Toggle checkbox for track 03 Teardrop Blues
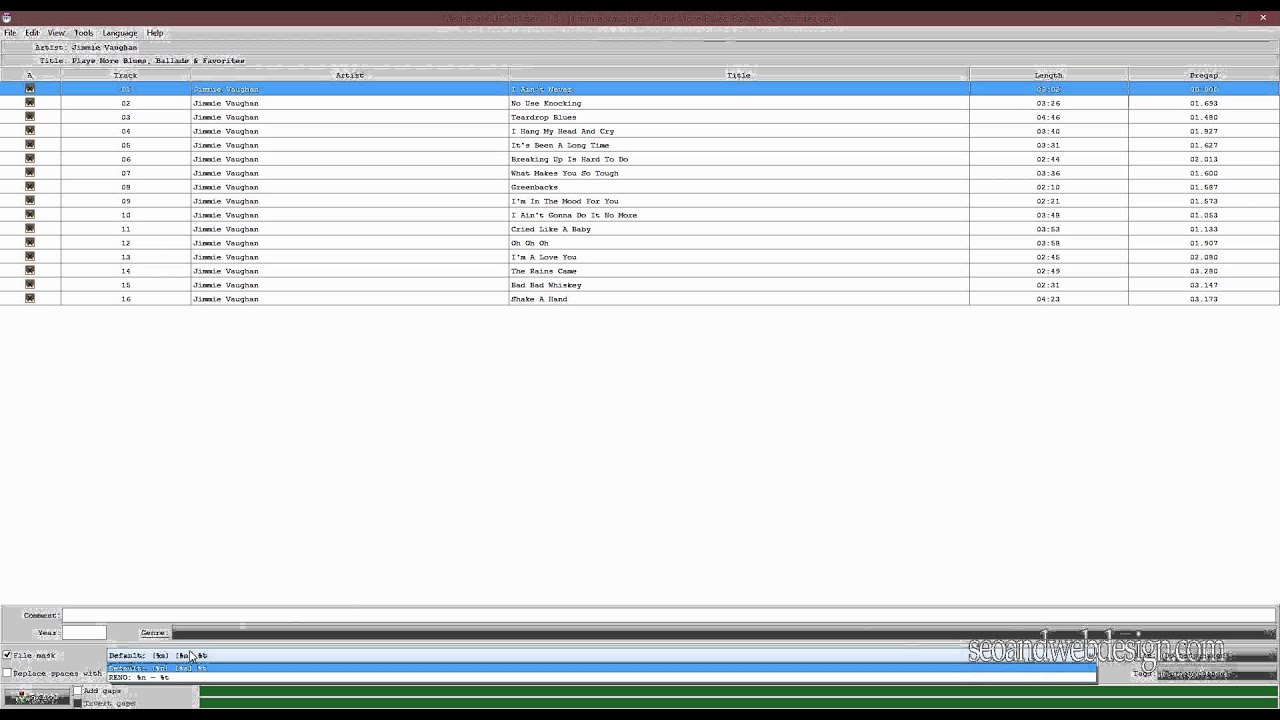This screenshot has width=1280, height=720. [30, 117]
